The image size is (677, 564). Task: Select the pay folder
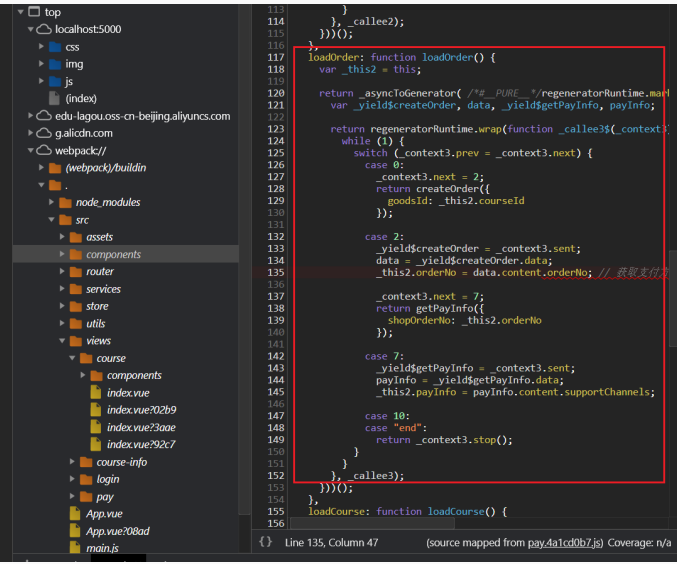[x=105, y=497]
